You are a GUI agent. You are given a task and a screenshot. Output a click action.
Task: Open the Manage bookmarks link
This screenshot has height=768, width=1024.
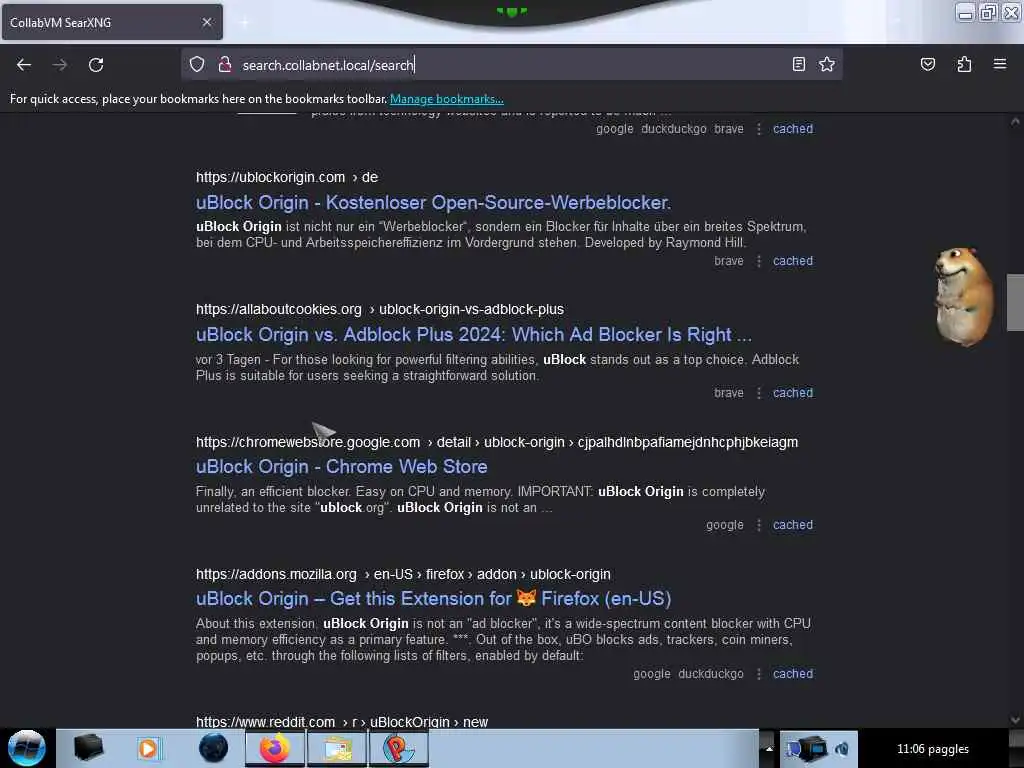click(x=447, y=99)
